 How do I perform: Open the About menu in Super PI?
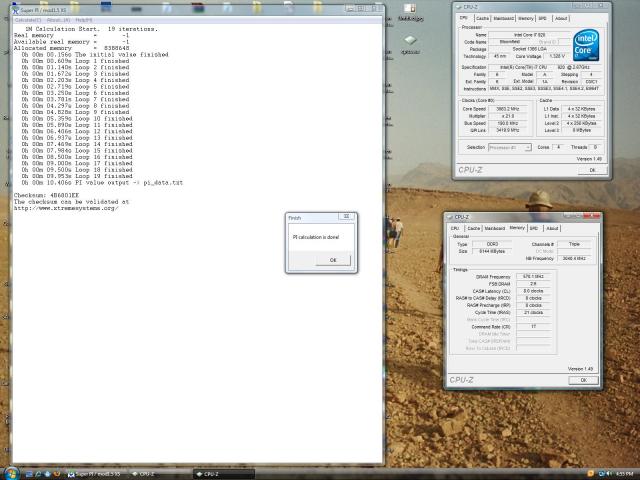pyautogui.click(x=58, y=20)
